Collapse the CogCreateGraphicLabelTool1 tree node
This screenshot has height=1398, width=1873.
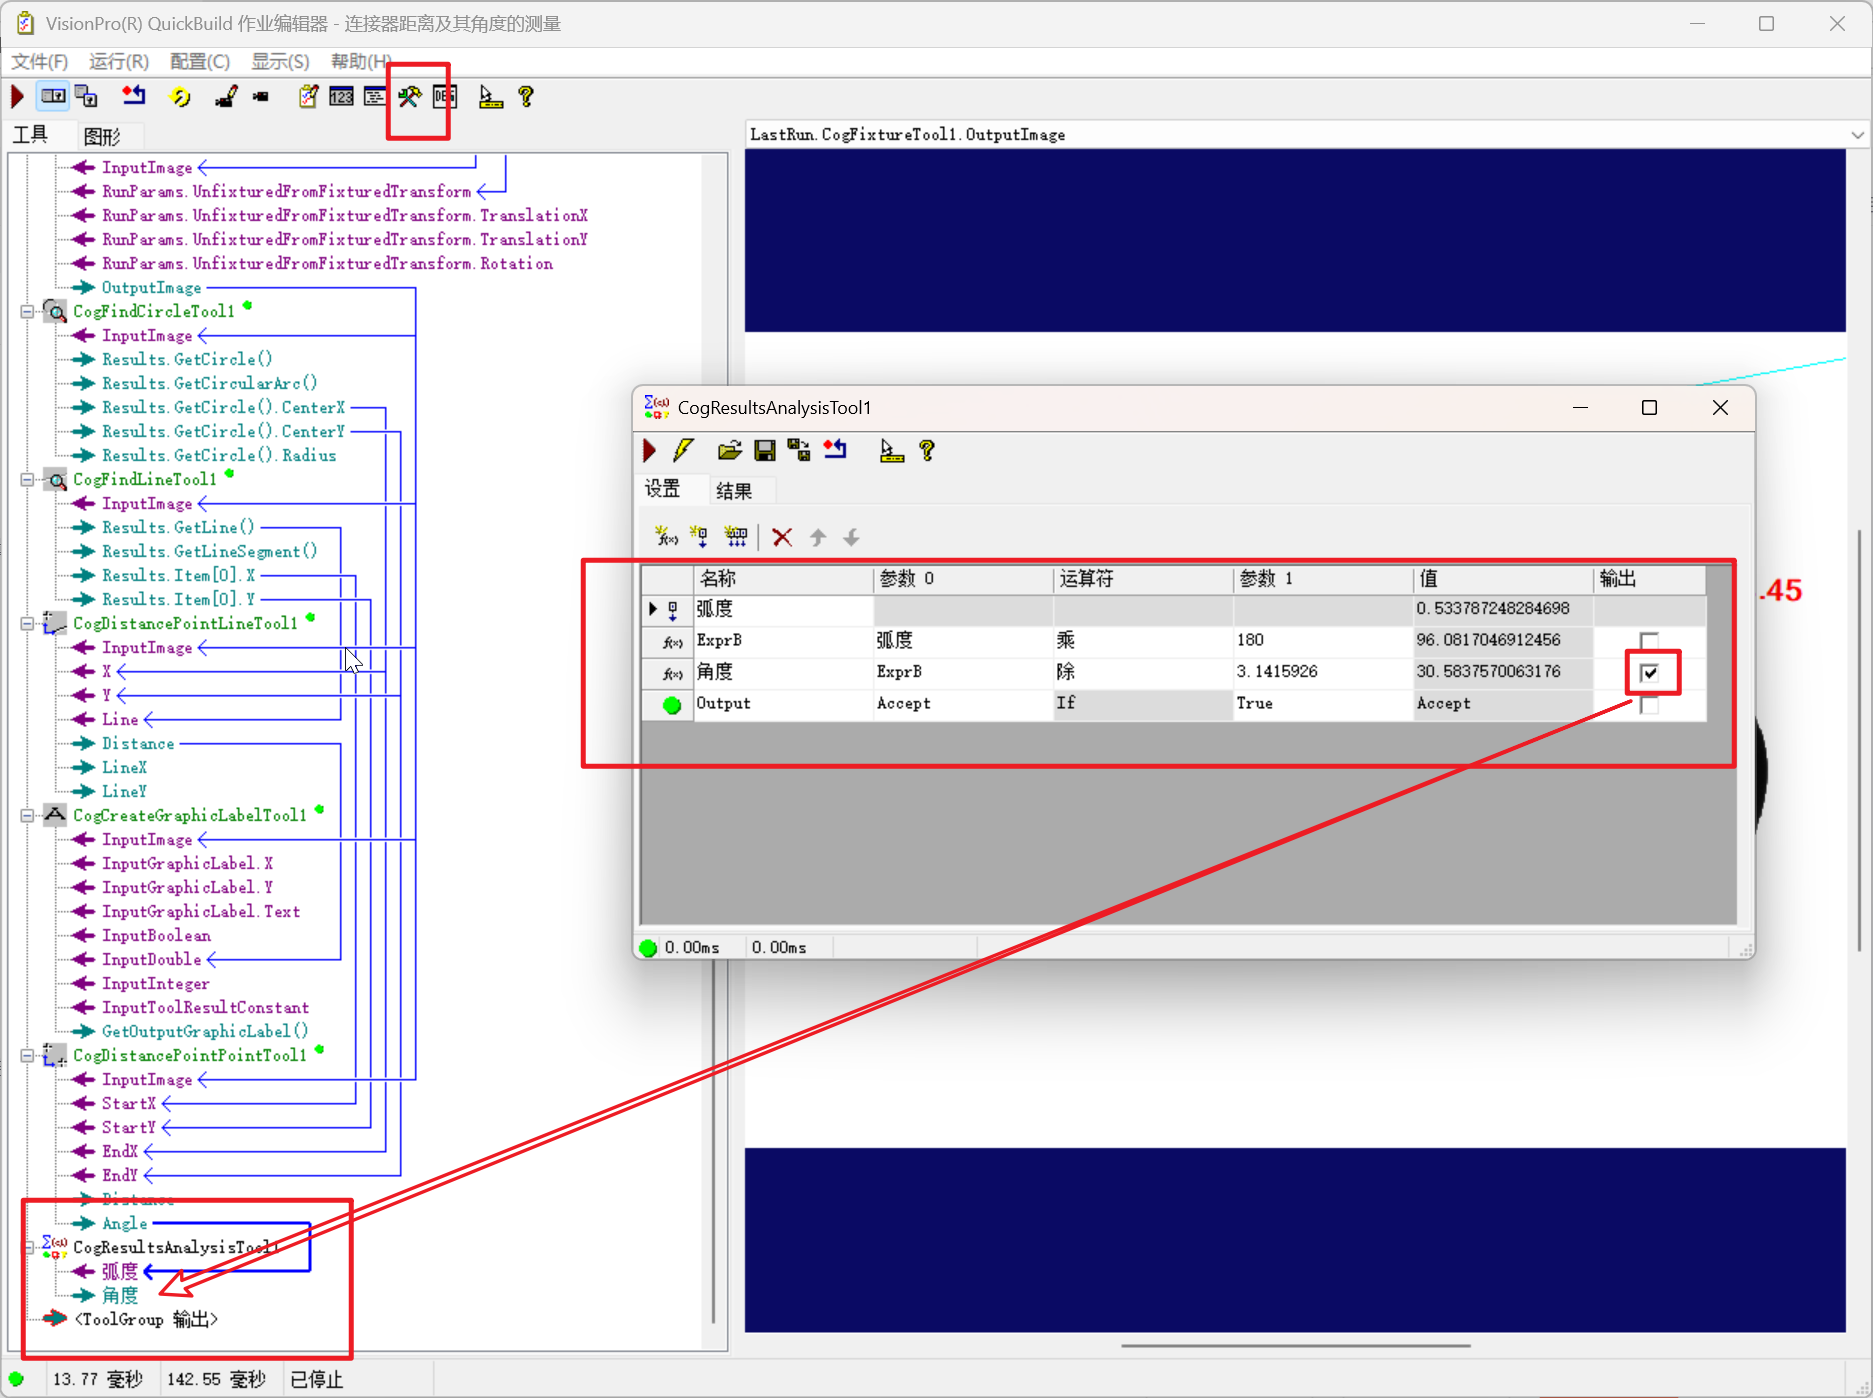tap(28, 816)
